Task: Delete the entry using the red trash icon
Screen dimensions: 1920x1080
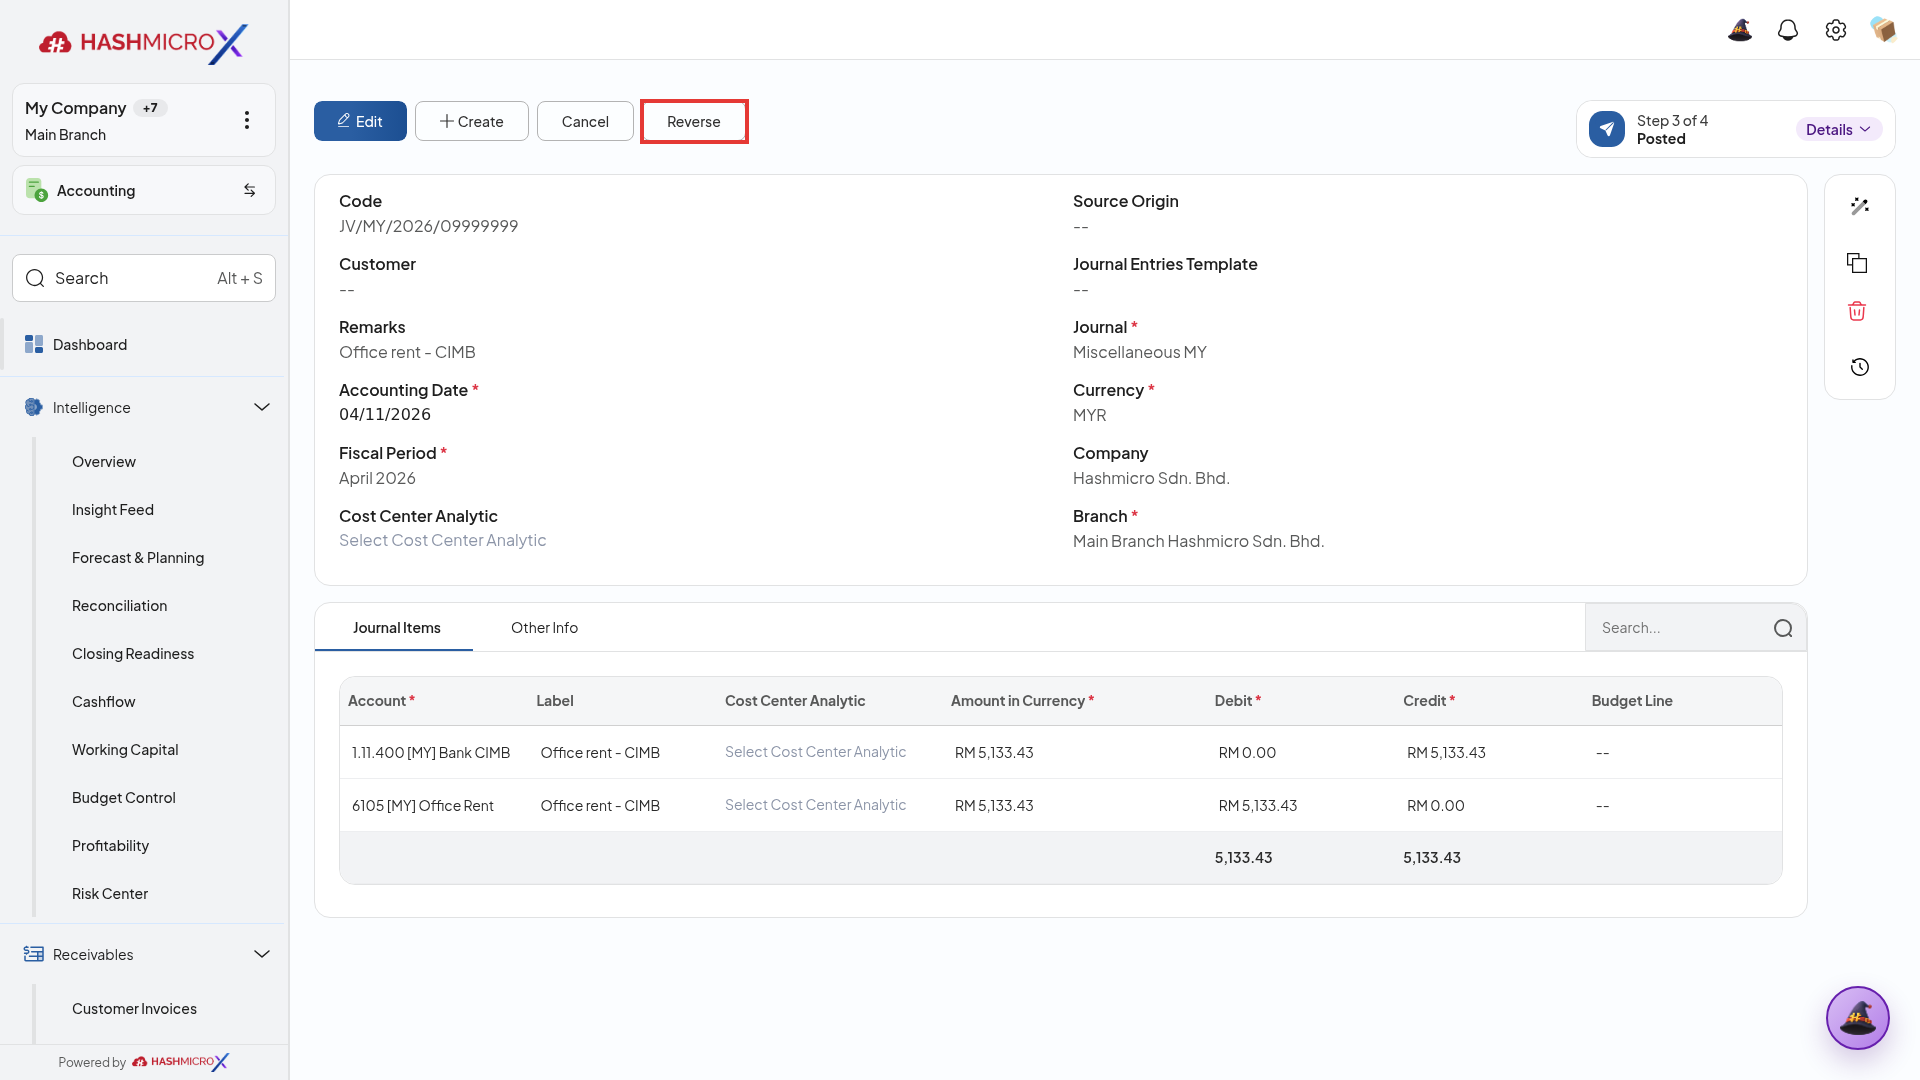Action: tap(1857, 311)
